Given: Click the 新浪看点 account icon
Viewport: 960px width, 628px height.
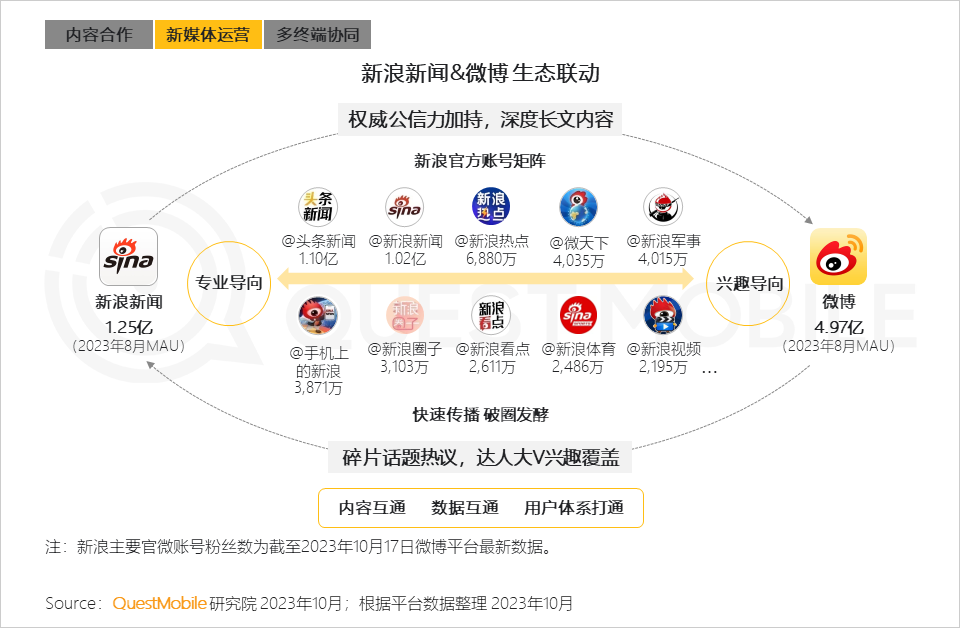Looking at the screenshot, I should [x=489, y=314].
